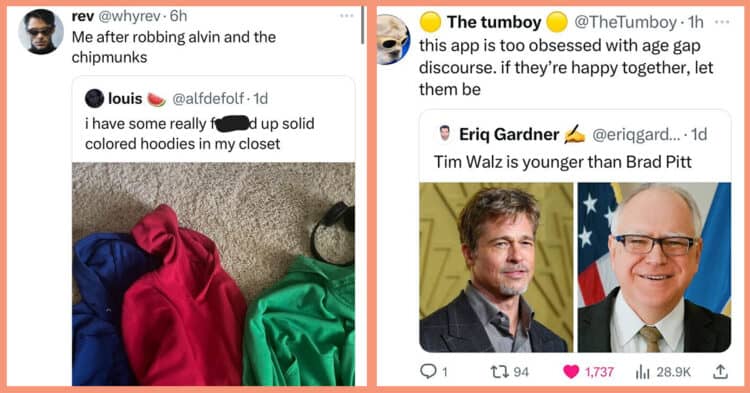Open more options on The tumboy's tweet

click(x=722, y=22)
